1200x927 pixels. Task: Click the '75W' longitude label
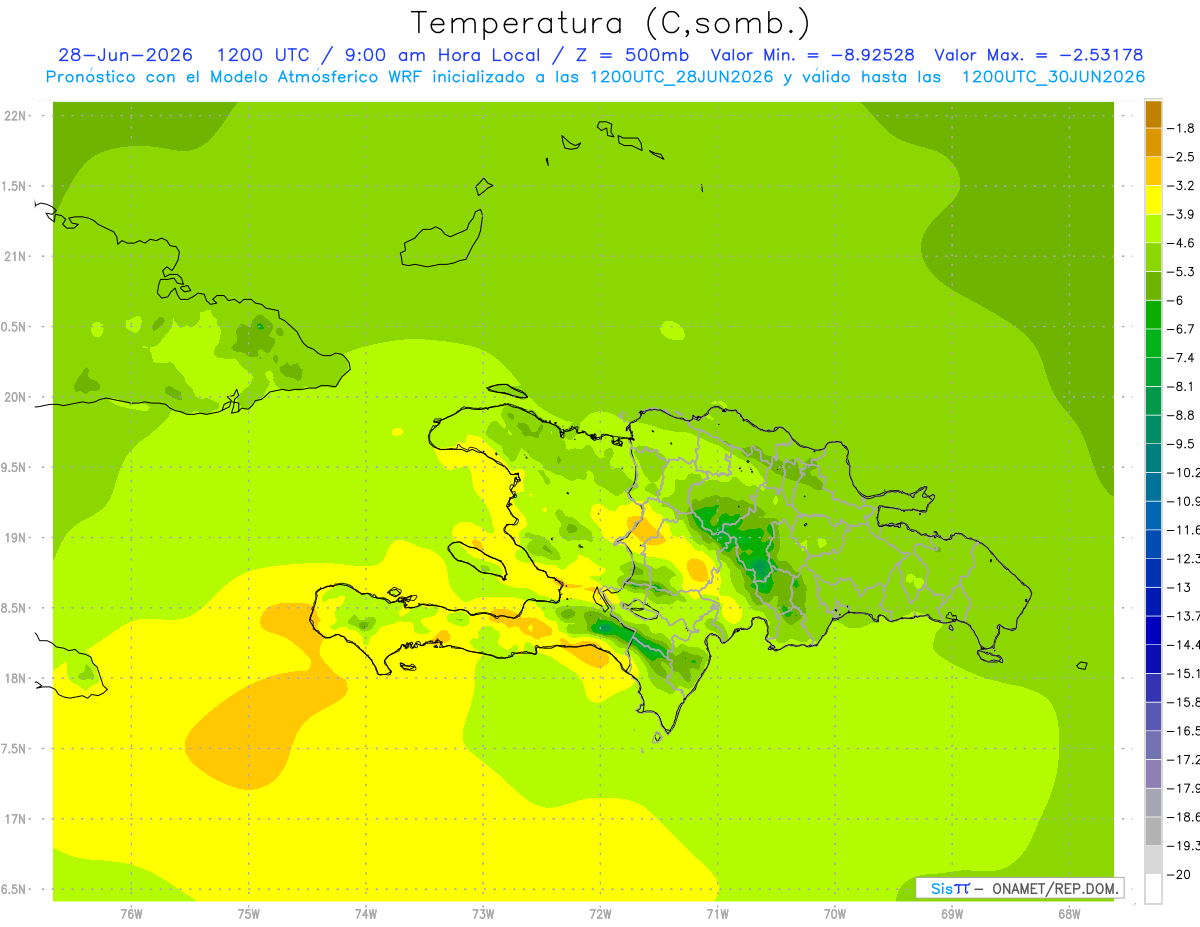(249, 913)
